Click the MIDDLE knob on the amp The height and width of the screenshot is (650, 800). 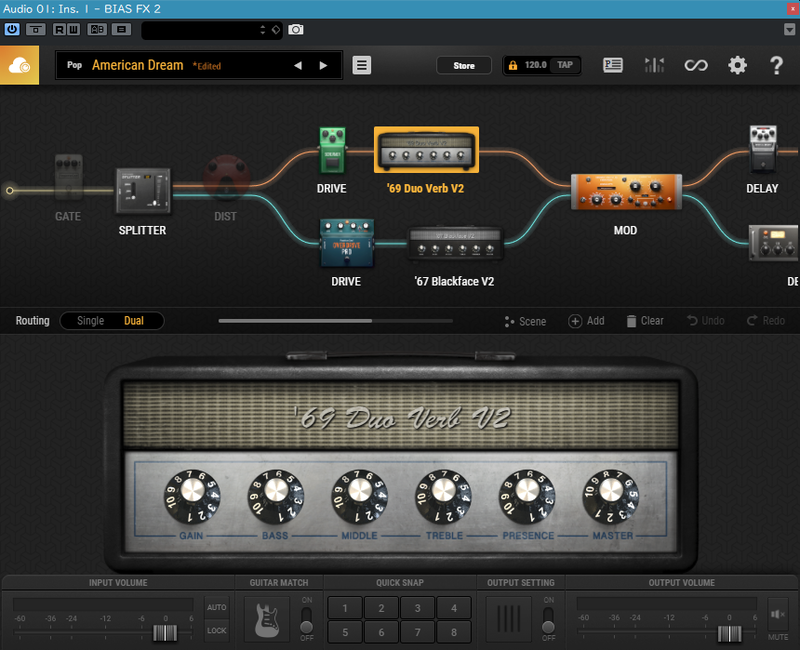(x=360, y=496)
